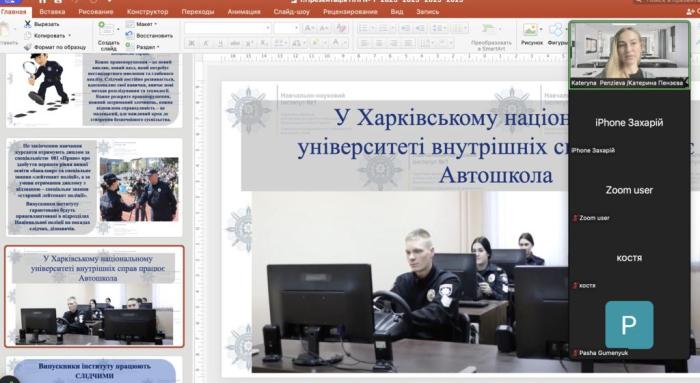Screen dimensions: 700x383
Task: Insert a picture via Рисунок icon
Action: 530,30
